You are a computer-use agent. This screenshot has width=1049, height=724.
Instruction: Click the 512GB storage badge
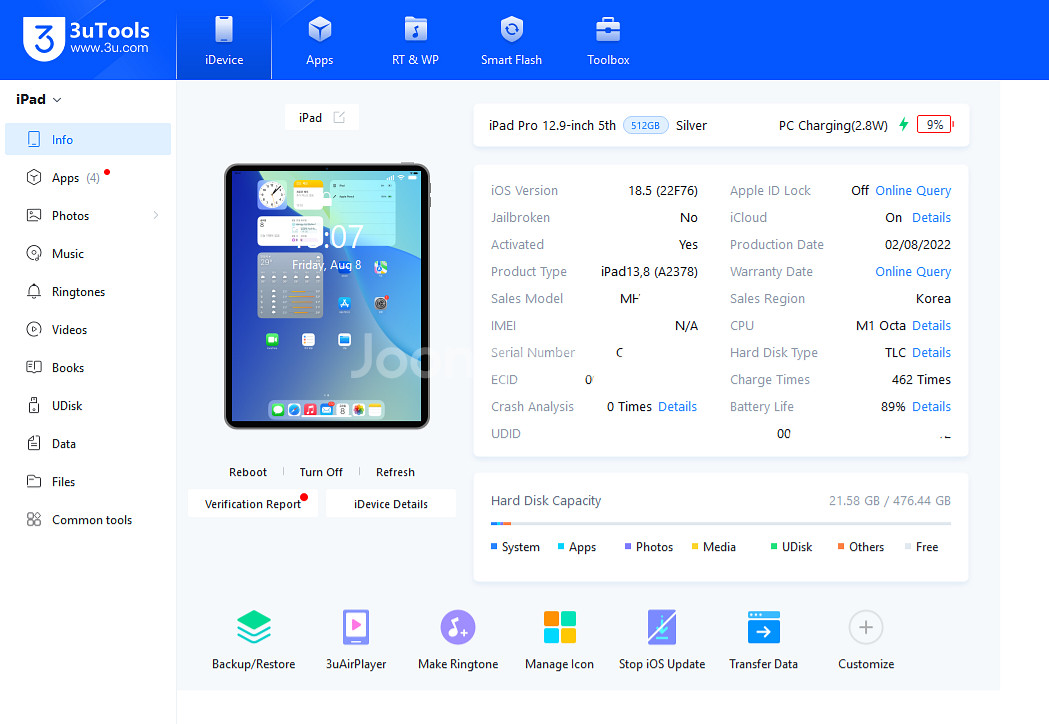coord(645,125)
